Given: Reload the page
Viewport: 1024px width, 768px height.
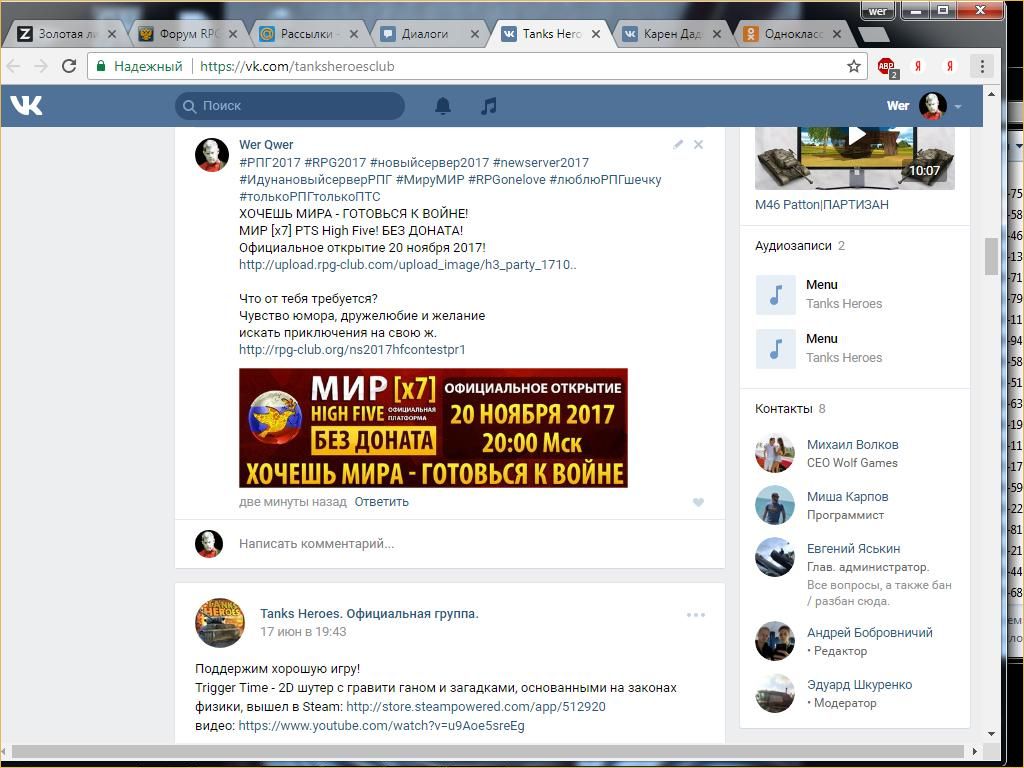Looking at the screenshot, I should (x=69, y=66).
